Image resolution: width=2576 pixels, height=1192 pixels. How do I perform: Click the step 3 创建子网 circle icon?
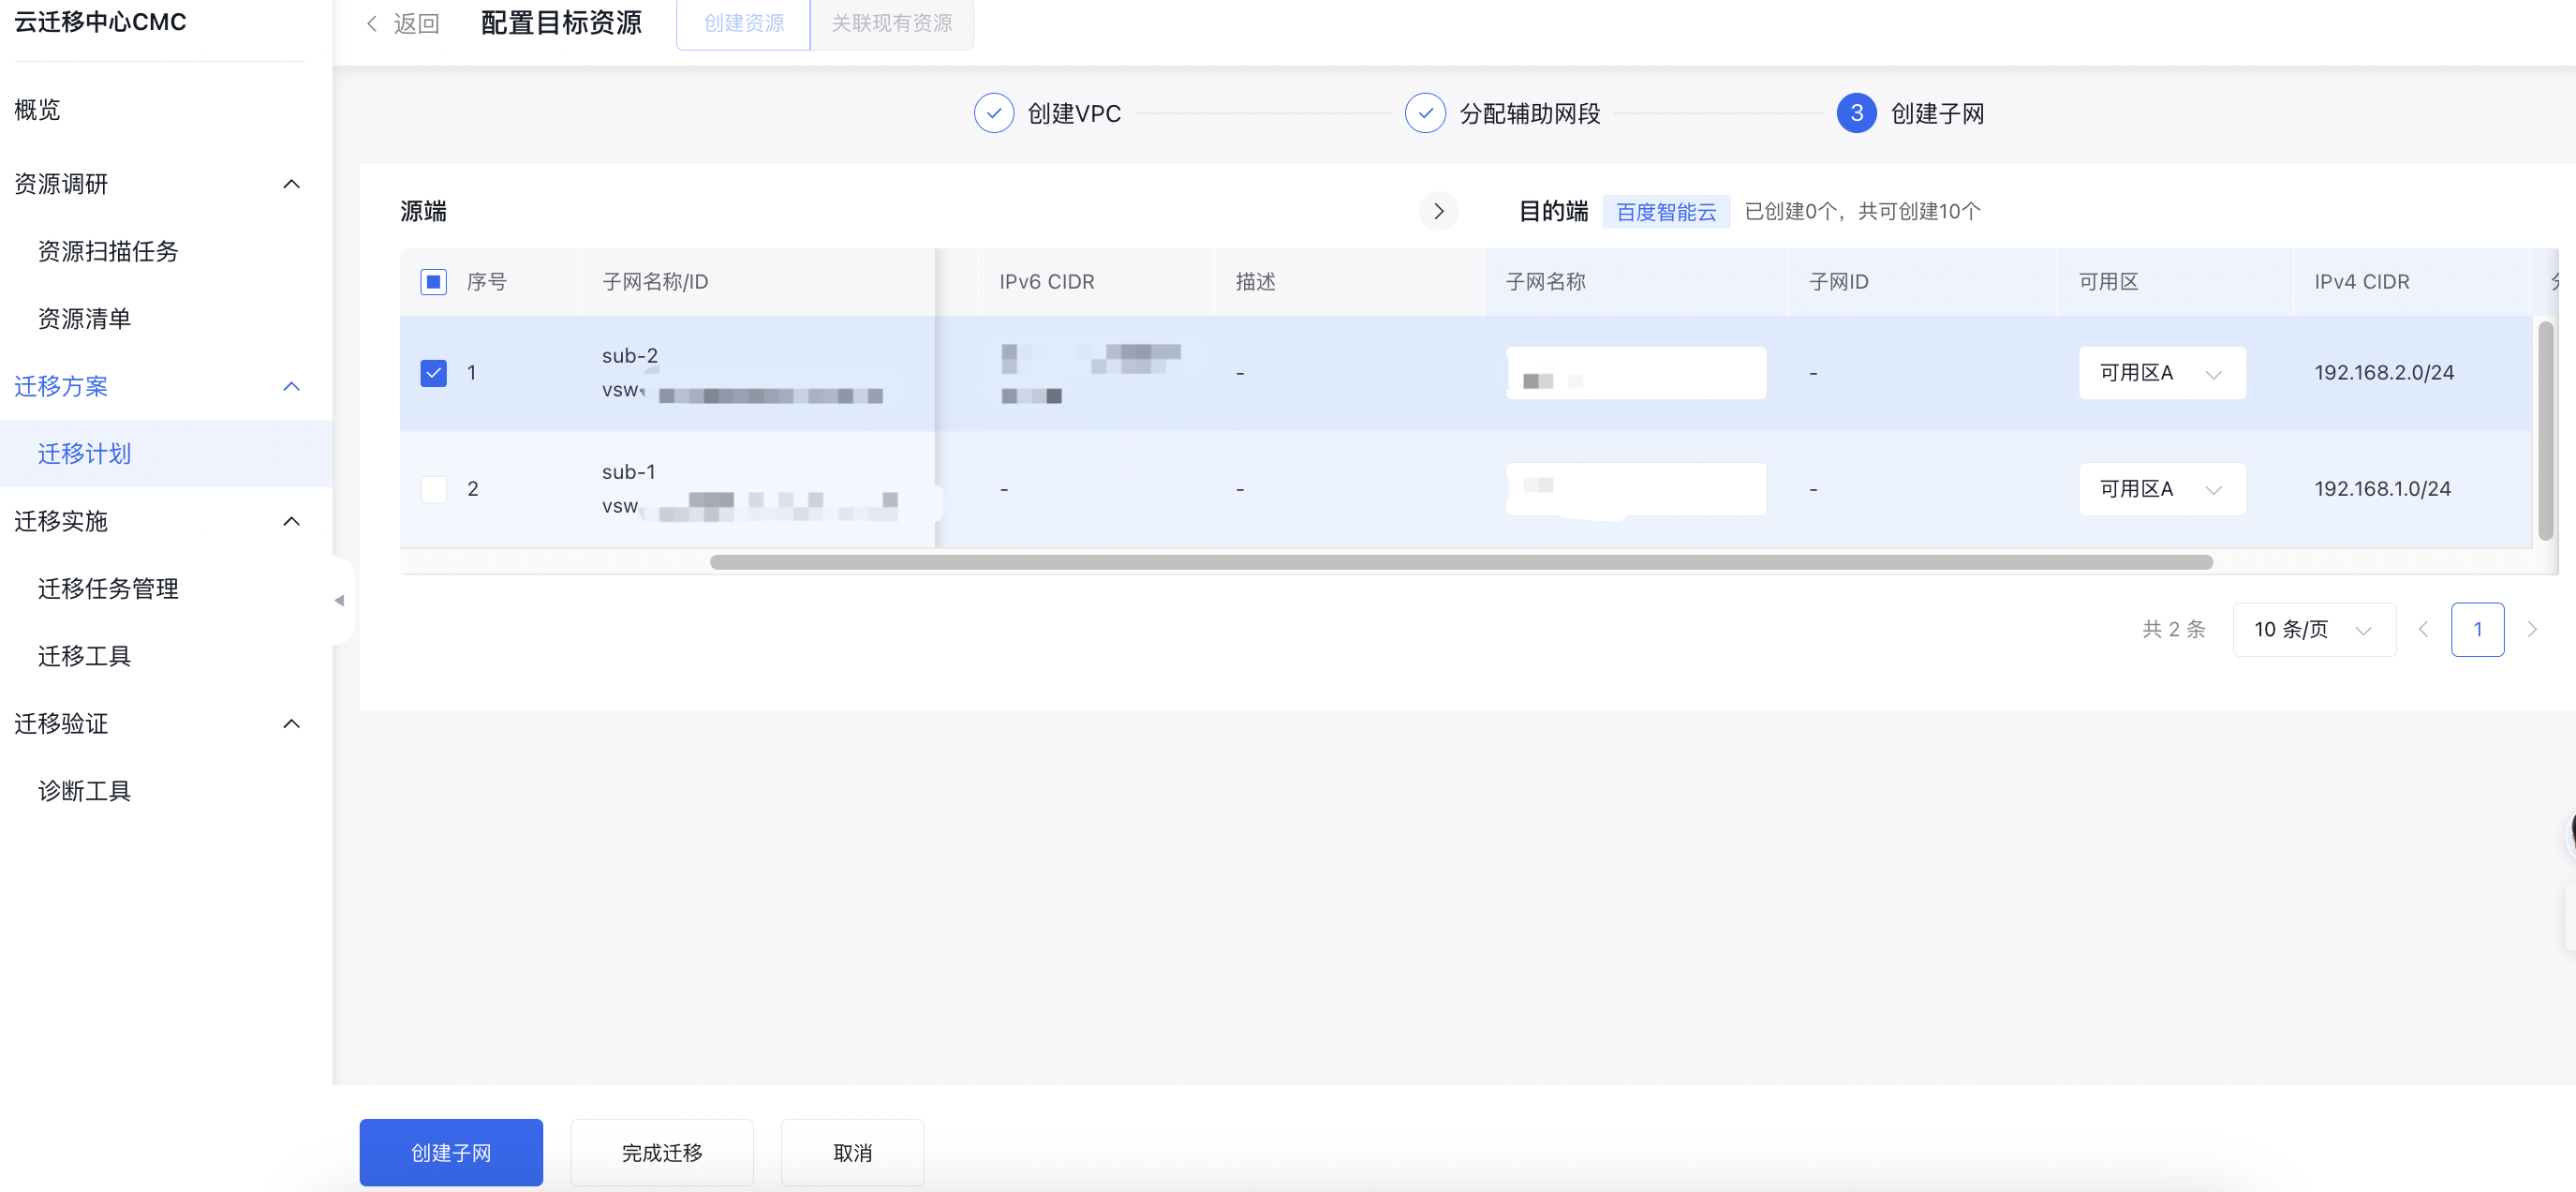(x=1856, y=113)
